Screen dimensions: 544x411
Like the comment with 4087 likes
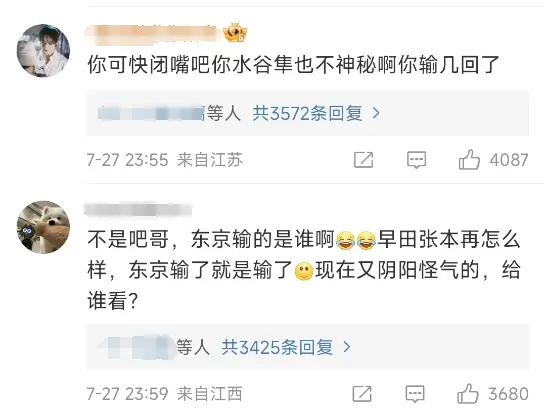point(469,160)
